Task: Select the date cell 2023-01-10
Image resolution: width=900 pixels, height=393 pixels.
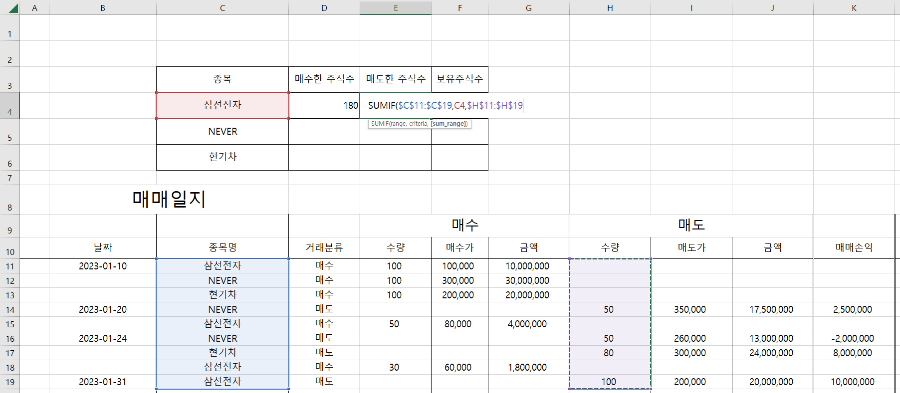Action: pyautogui.click(x=103, y=266)
